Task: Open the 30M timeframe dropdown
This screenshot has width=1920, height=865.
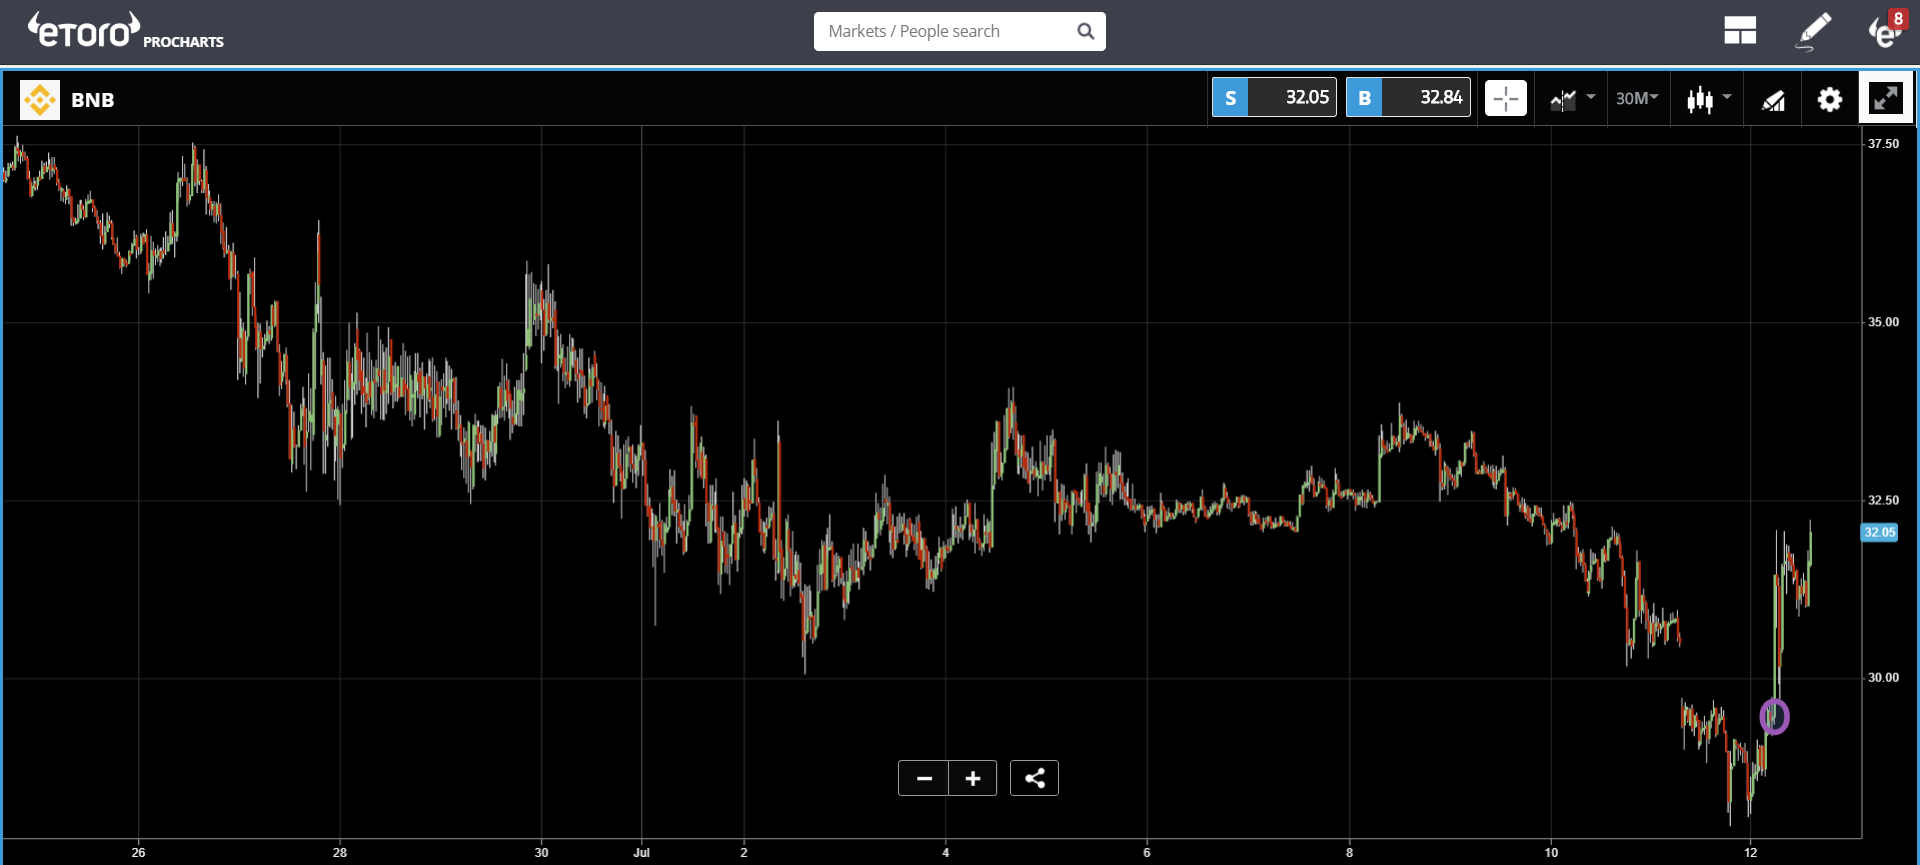Action: [1637, 98]
